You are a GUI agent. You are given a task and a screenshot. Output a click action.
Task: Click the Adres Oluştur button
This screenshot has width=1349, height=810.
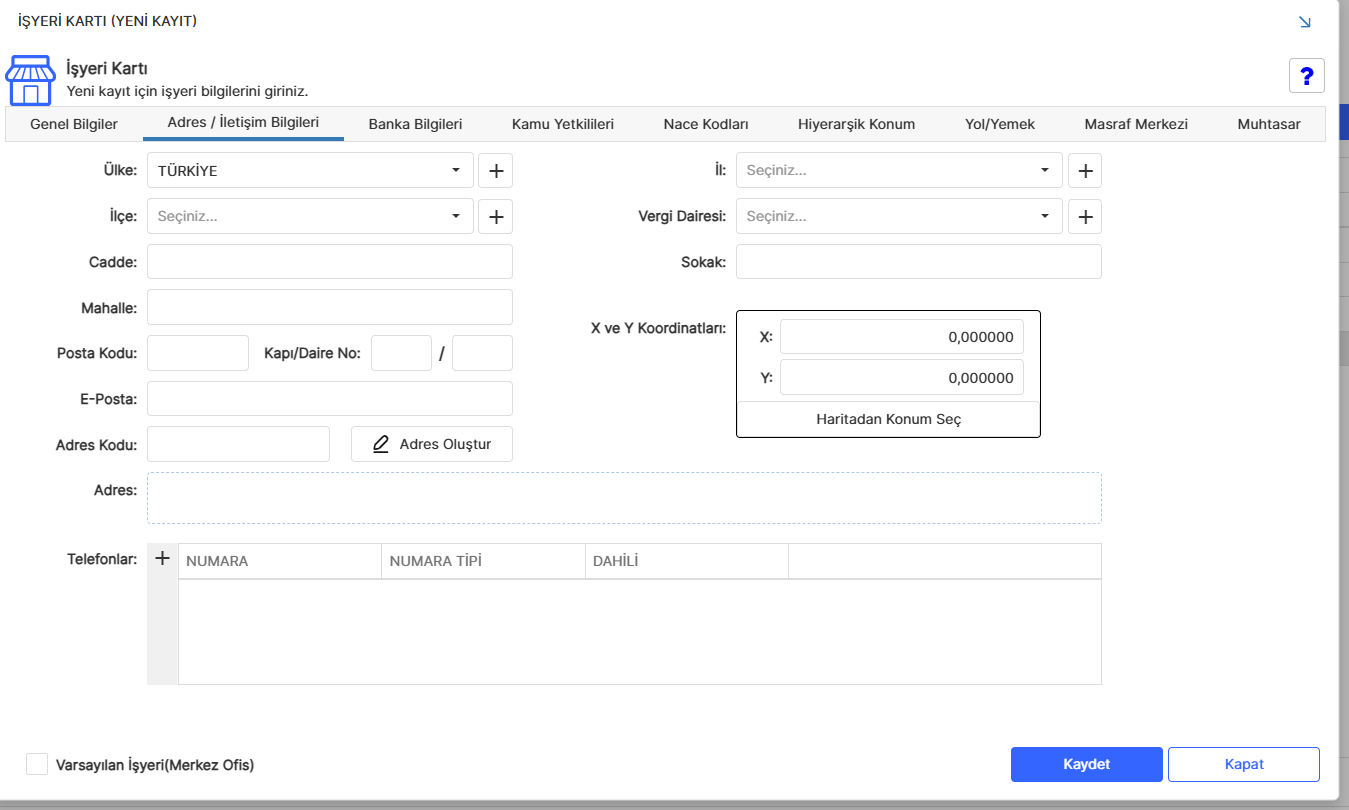pos(432,444)
